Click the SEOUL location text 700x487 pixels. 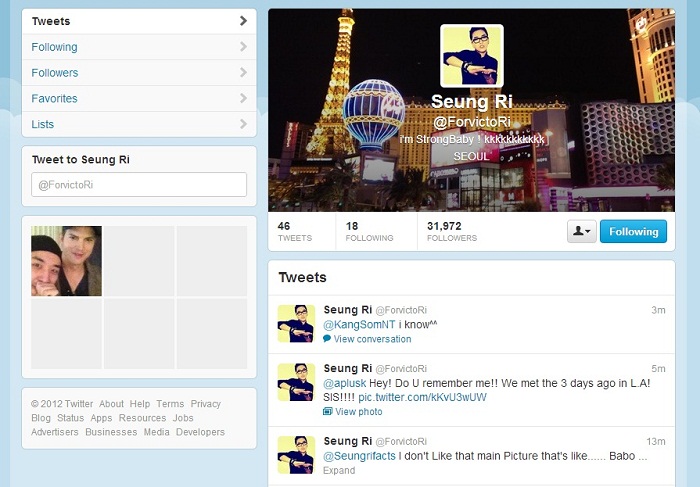(x=471, y=156)
